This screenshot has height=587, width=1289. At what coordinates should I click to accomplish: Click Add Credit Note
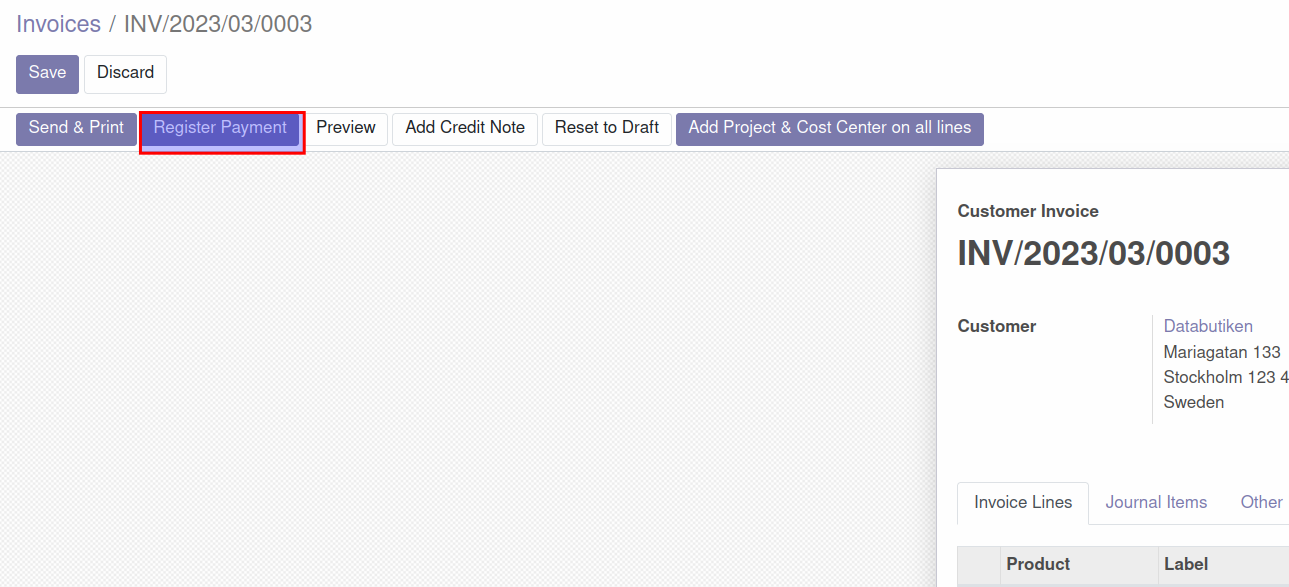click(465, 129)
